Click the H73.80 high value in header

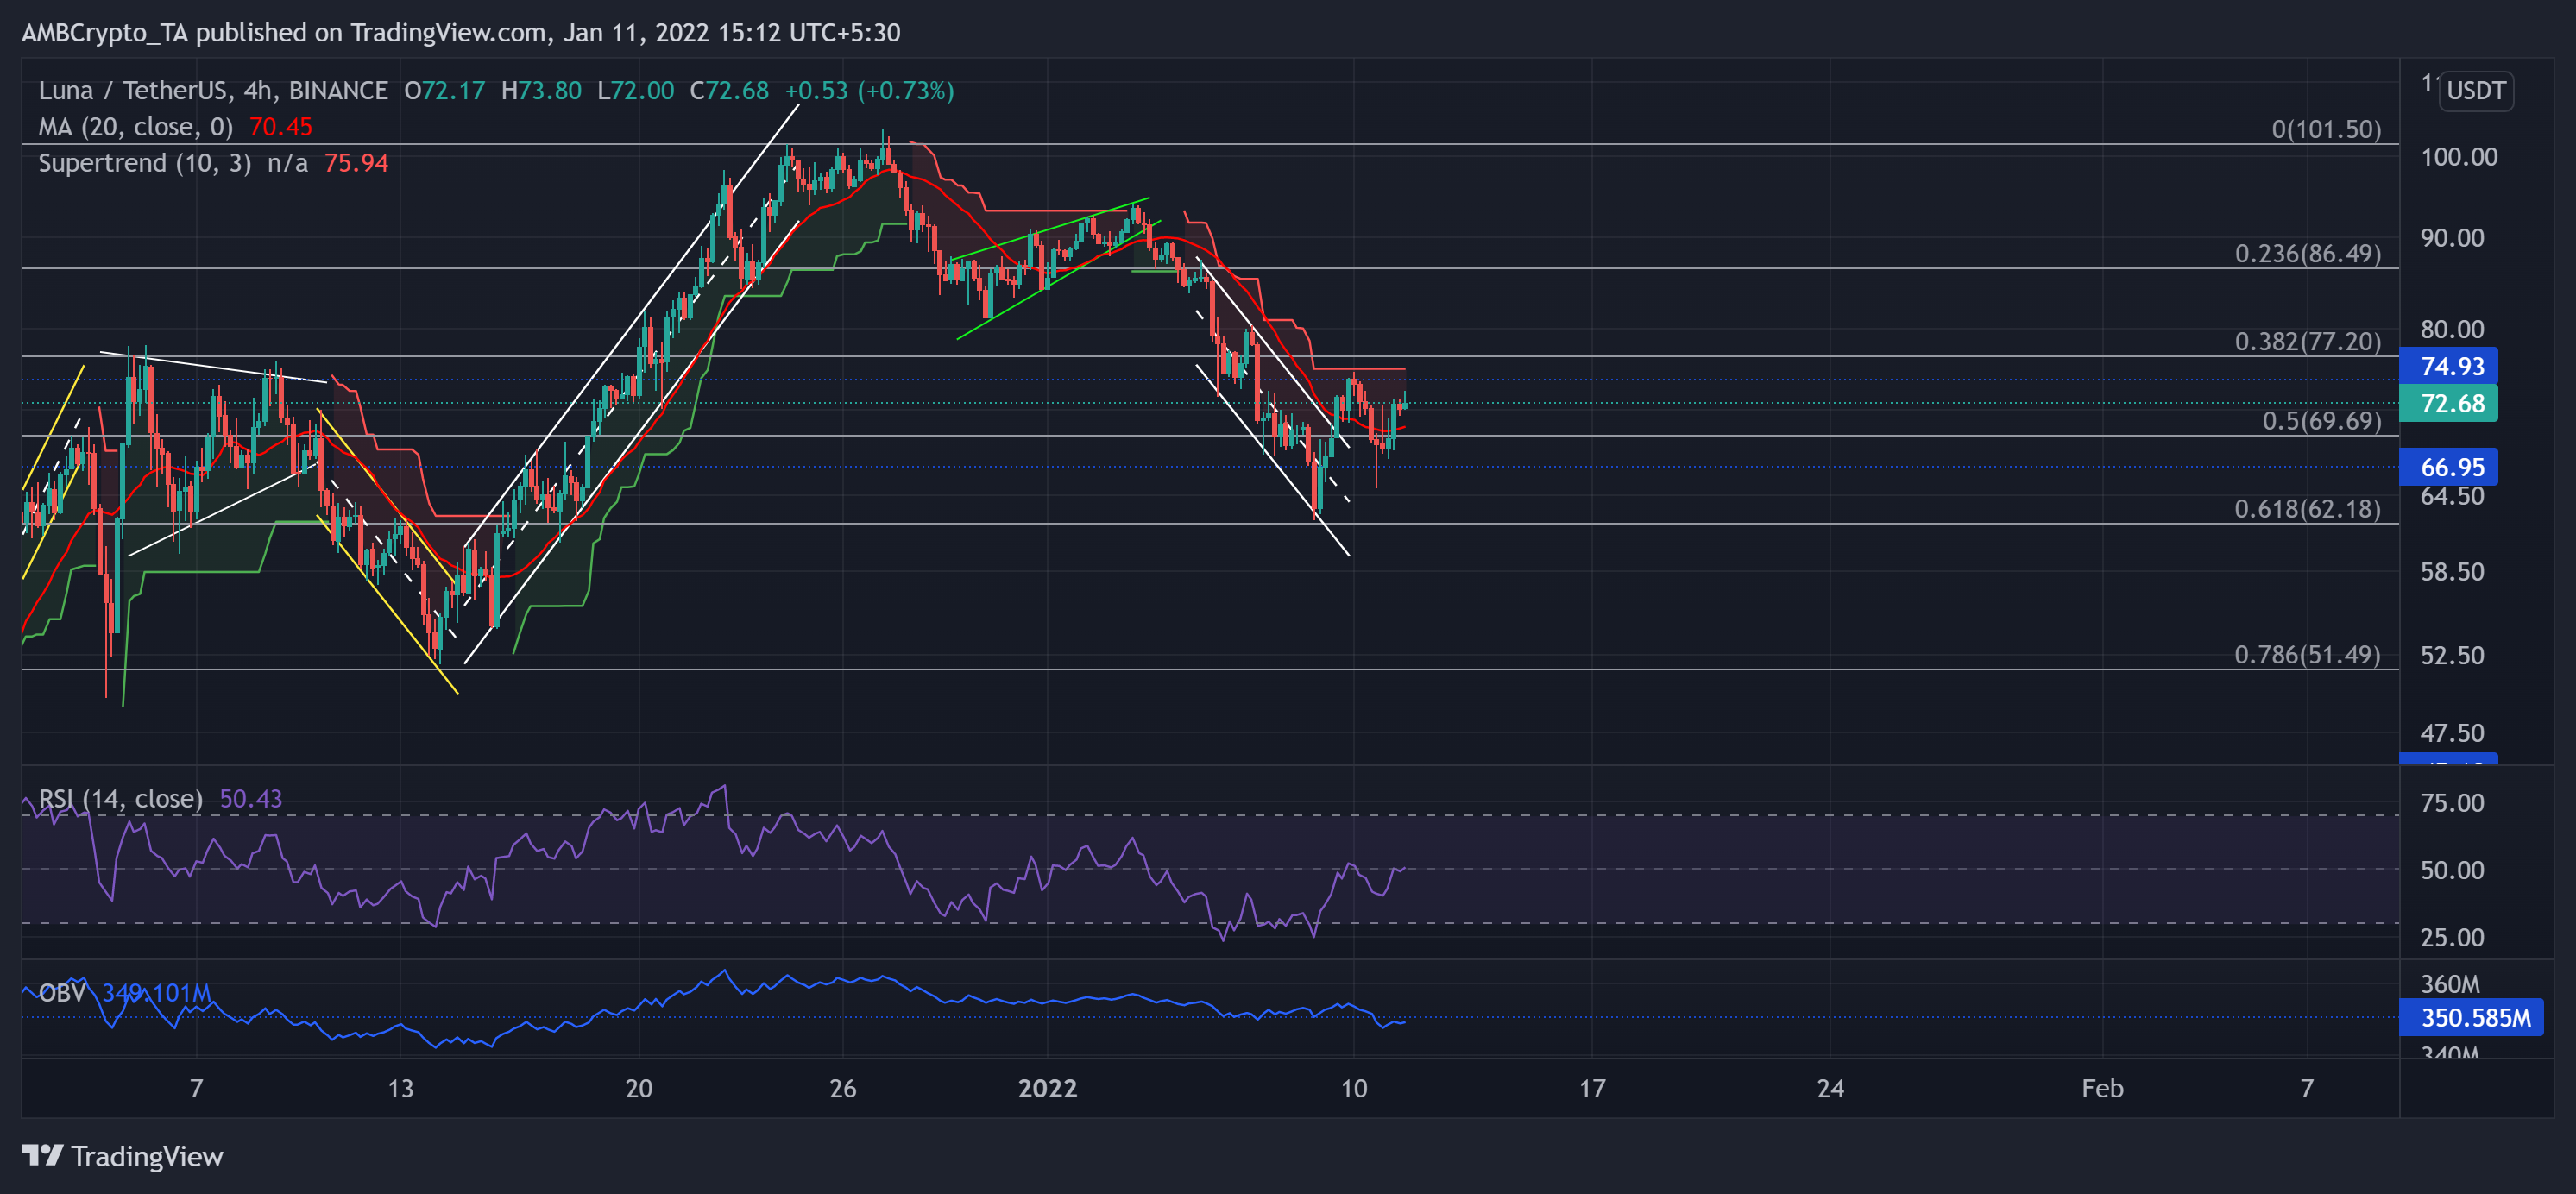541,90
